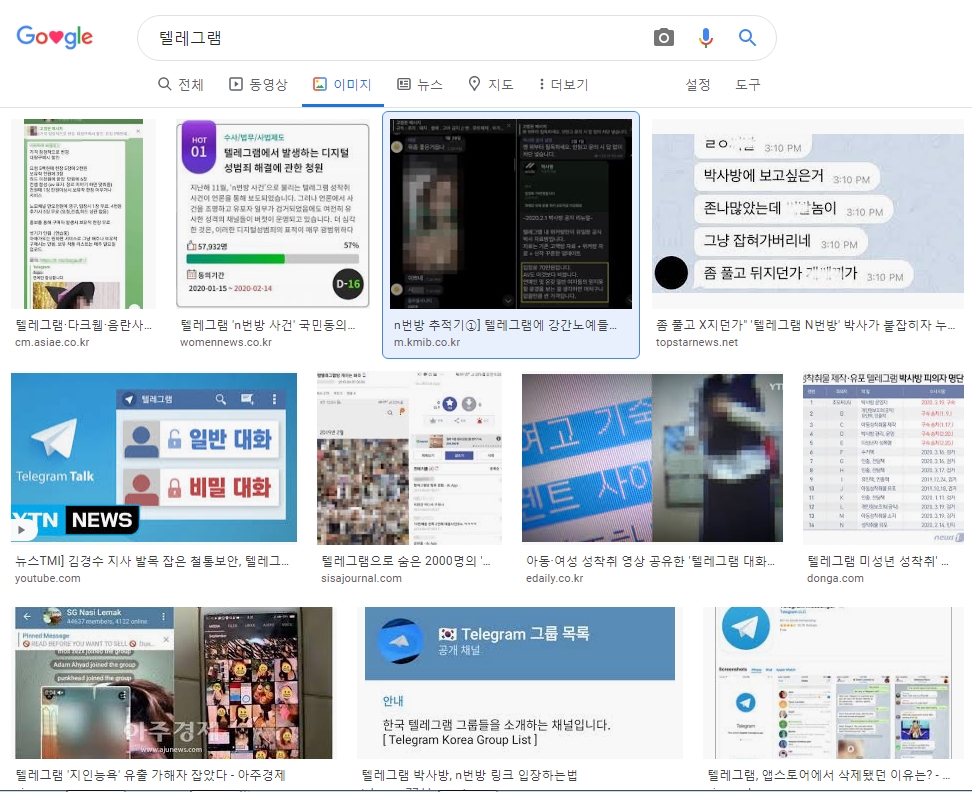This screenshot has height=792, width=972.
Task: Click caption n번방 추적기① 텔레그램에 강간노예들…
Action: click(x=505, y=325)
